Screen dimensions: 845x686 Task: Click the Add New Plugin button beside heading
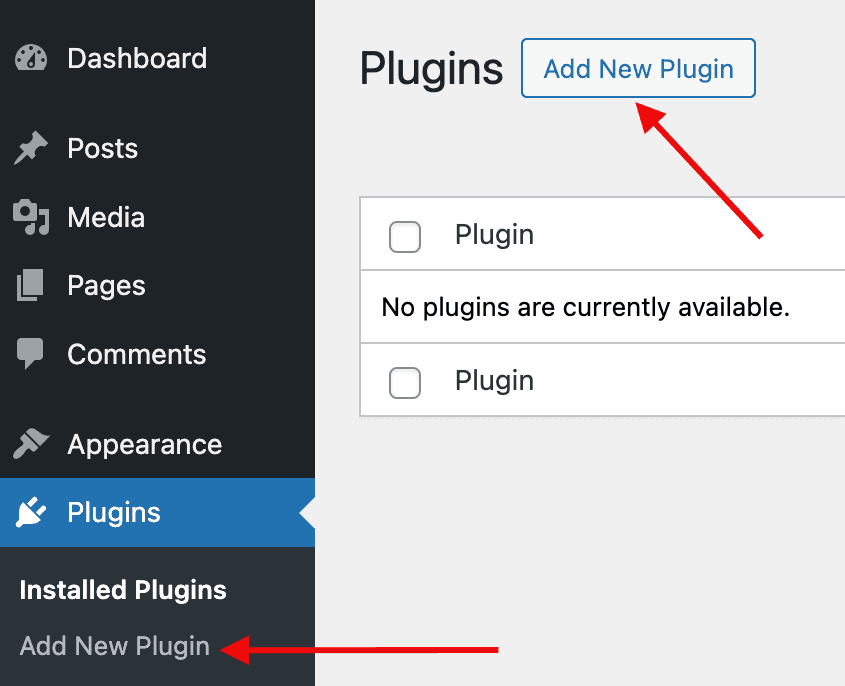(638, 68)
